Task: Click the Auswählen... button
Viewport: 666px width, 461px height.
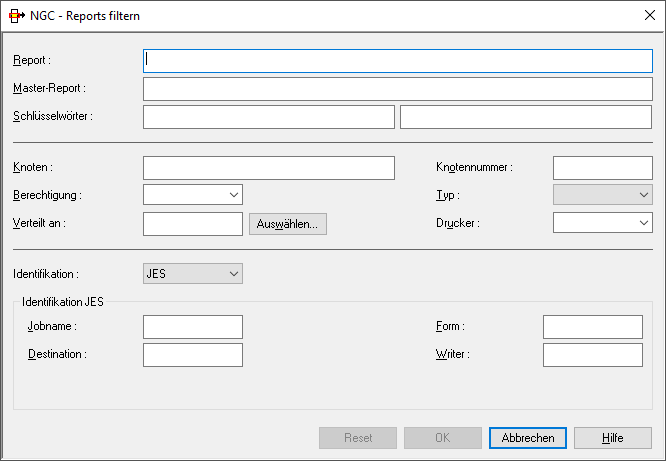Action: coord(288,224)
